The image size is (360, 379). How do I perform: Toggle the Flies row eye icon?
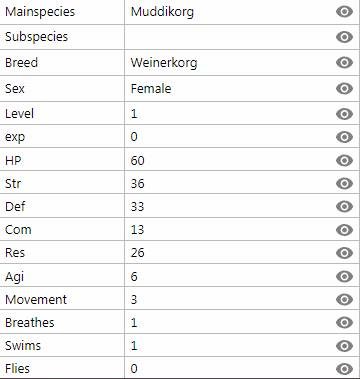(344, 369)
